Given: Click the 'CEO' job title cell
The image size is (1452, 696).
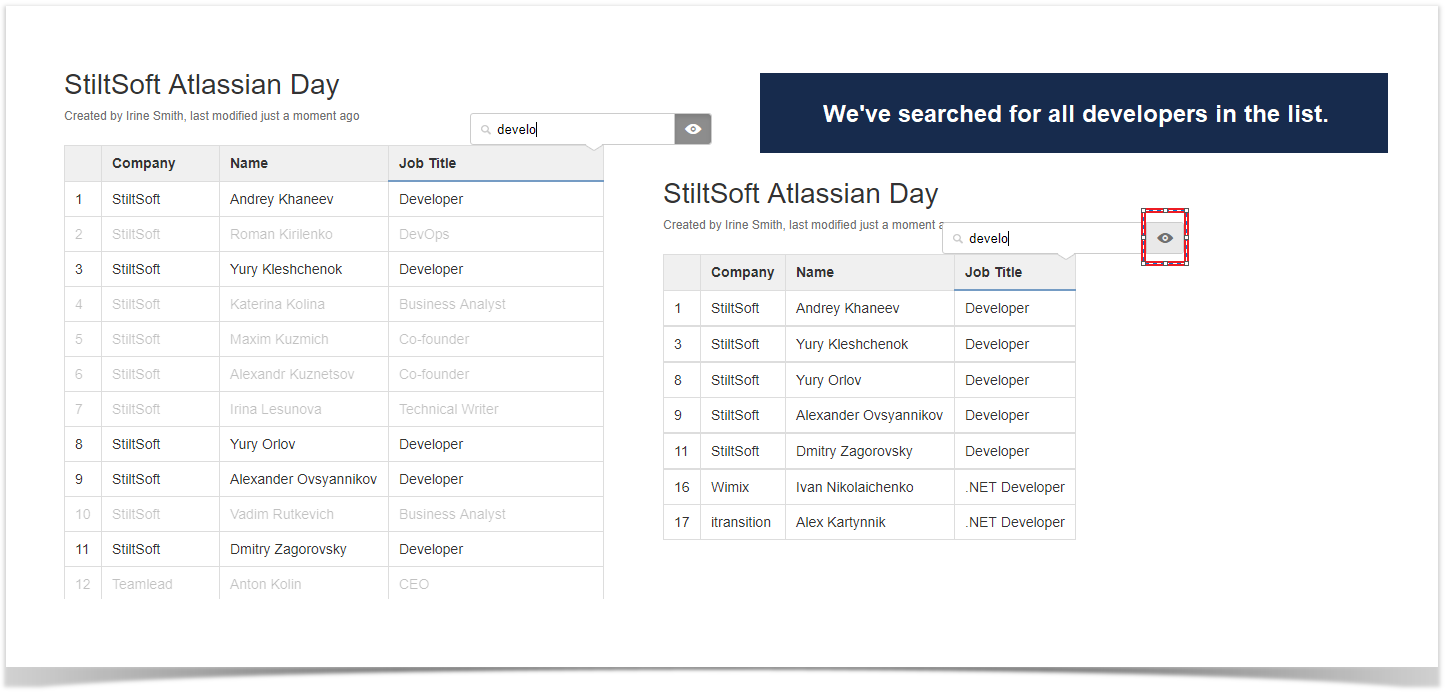Looking at the screenshot, I should point(496,583).
